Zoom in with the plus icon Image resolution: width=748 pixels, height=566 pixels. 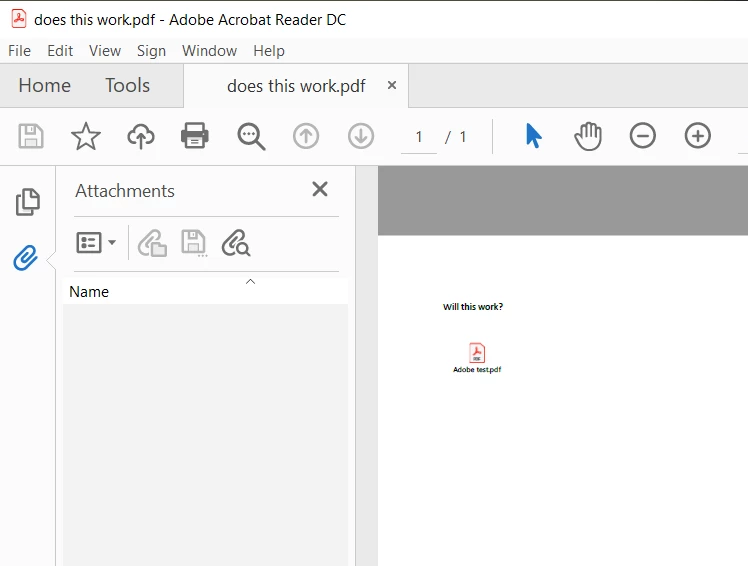(x=697, y=136)
